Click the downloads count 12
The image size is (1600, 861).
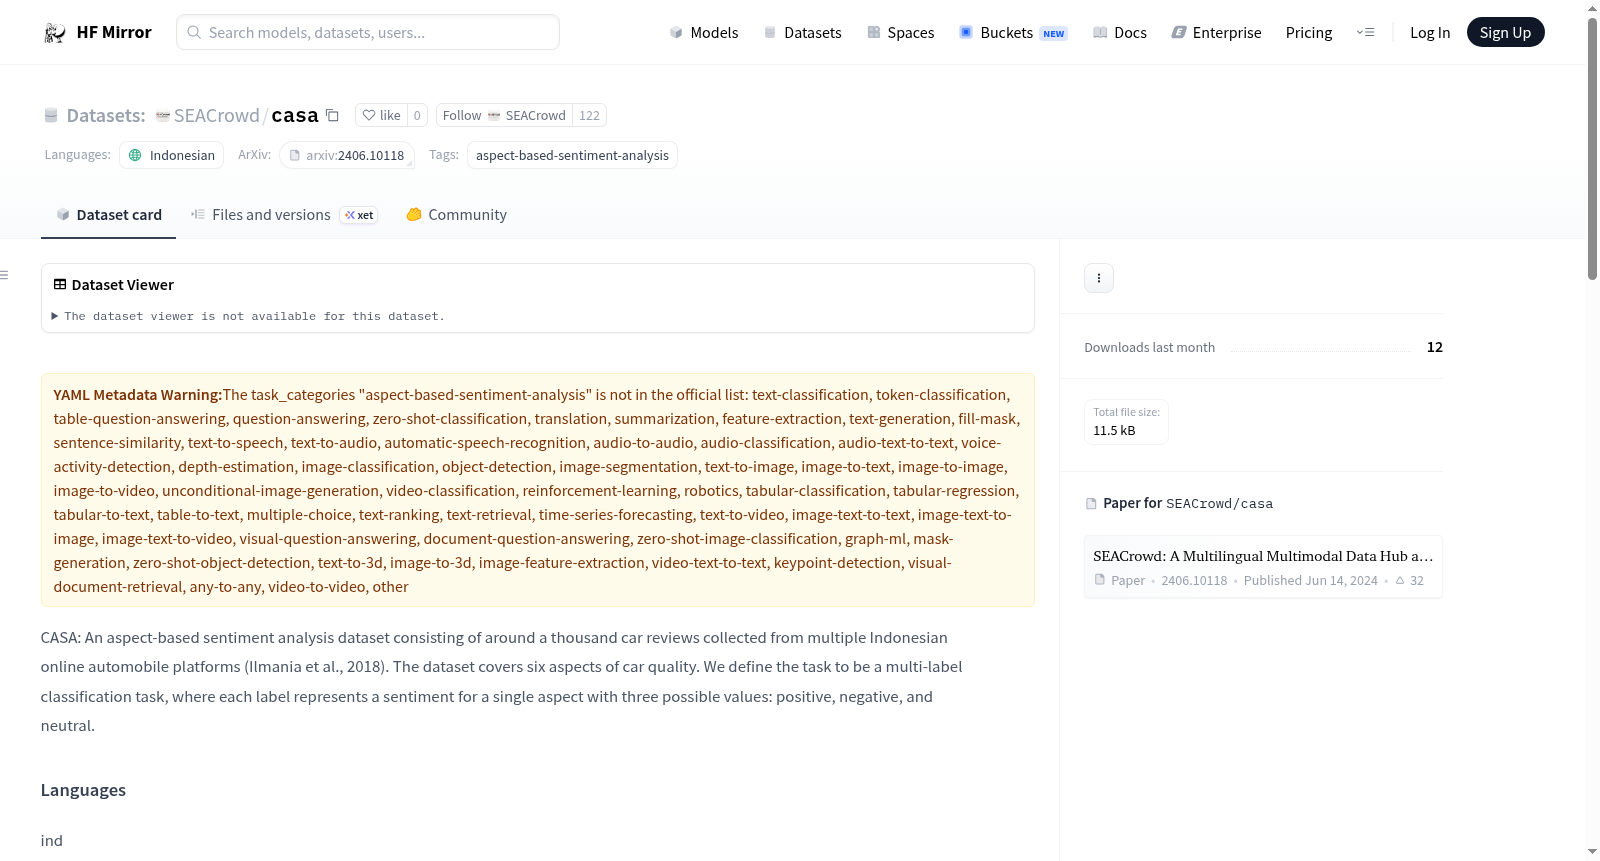[1435, 347]
